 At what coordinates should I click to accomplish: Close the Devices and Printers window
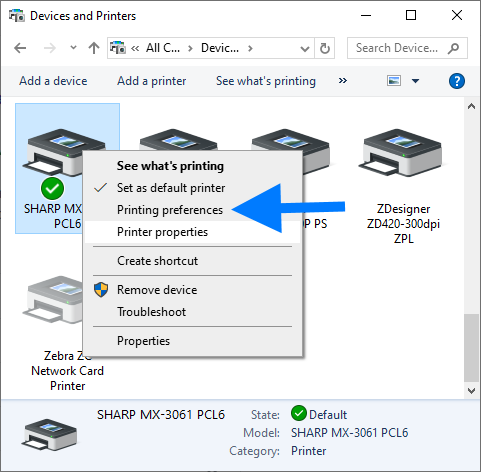point(457,15)
